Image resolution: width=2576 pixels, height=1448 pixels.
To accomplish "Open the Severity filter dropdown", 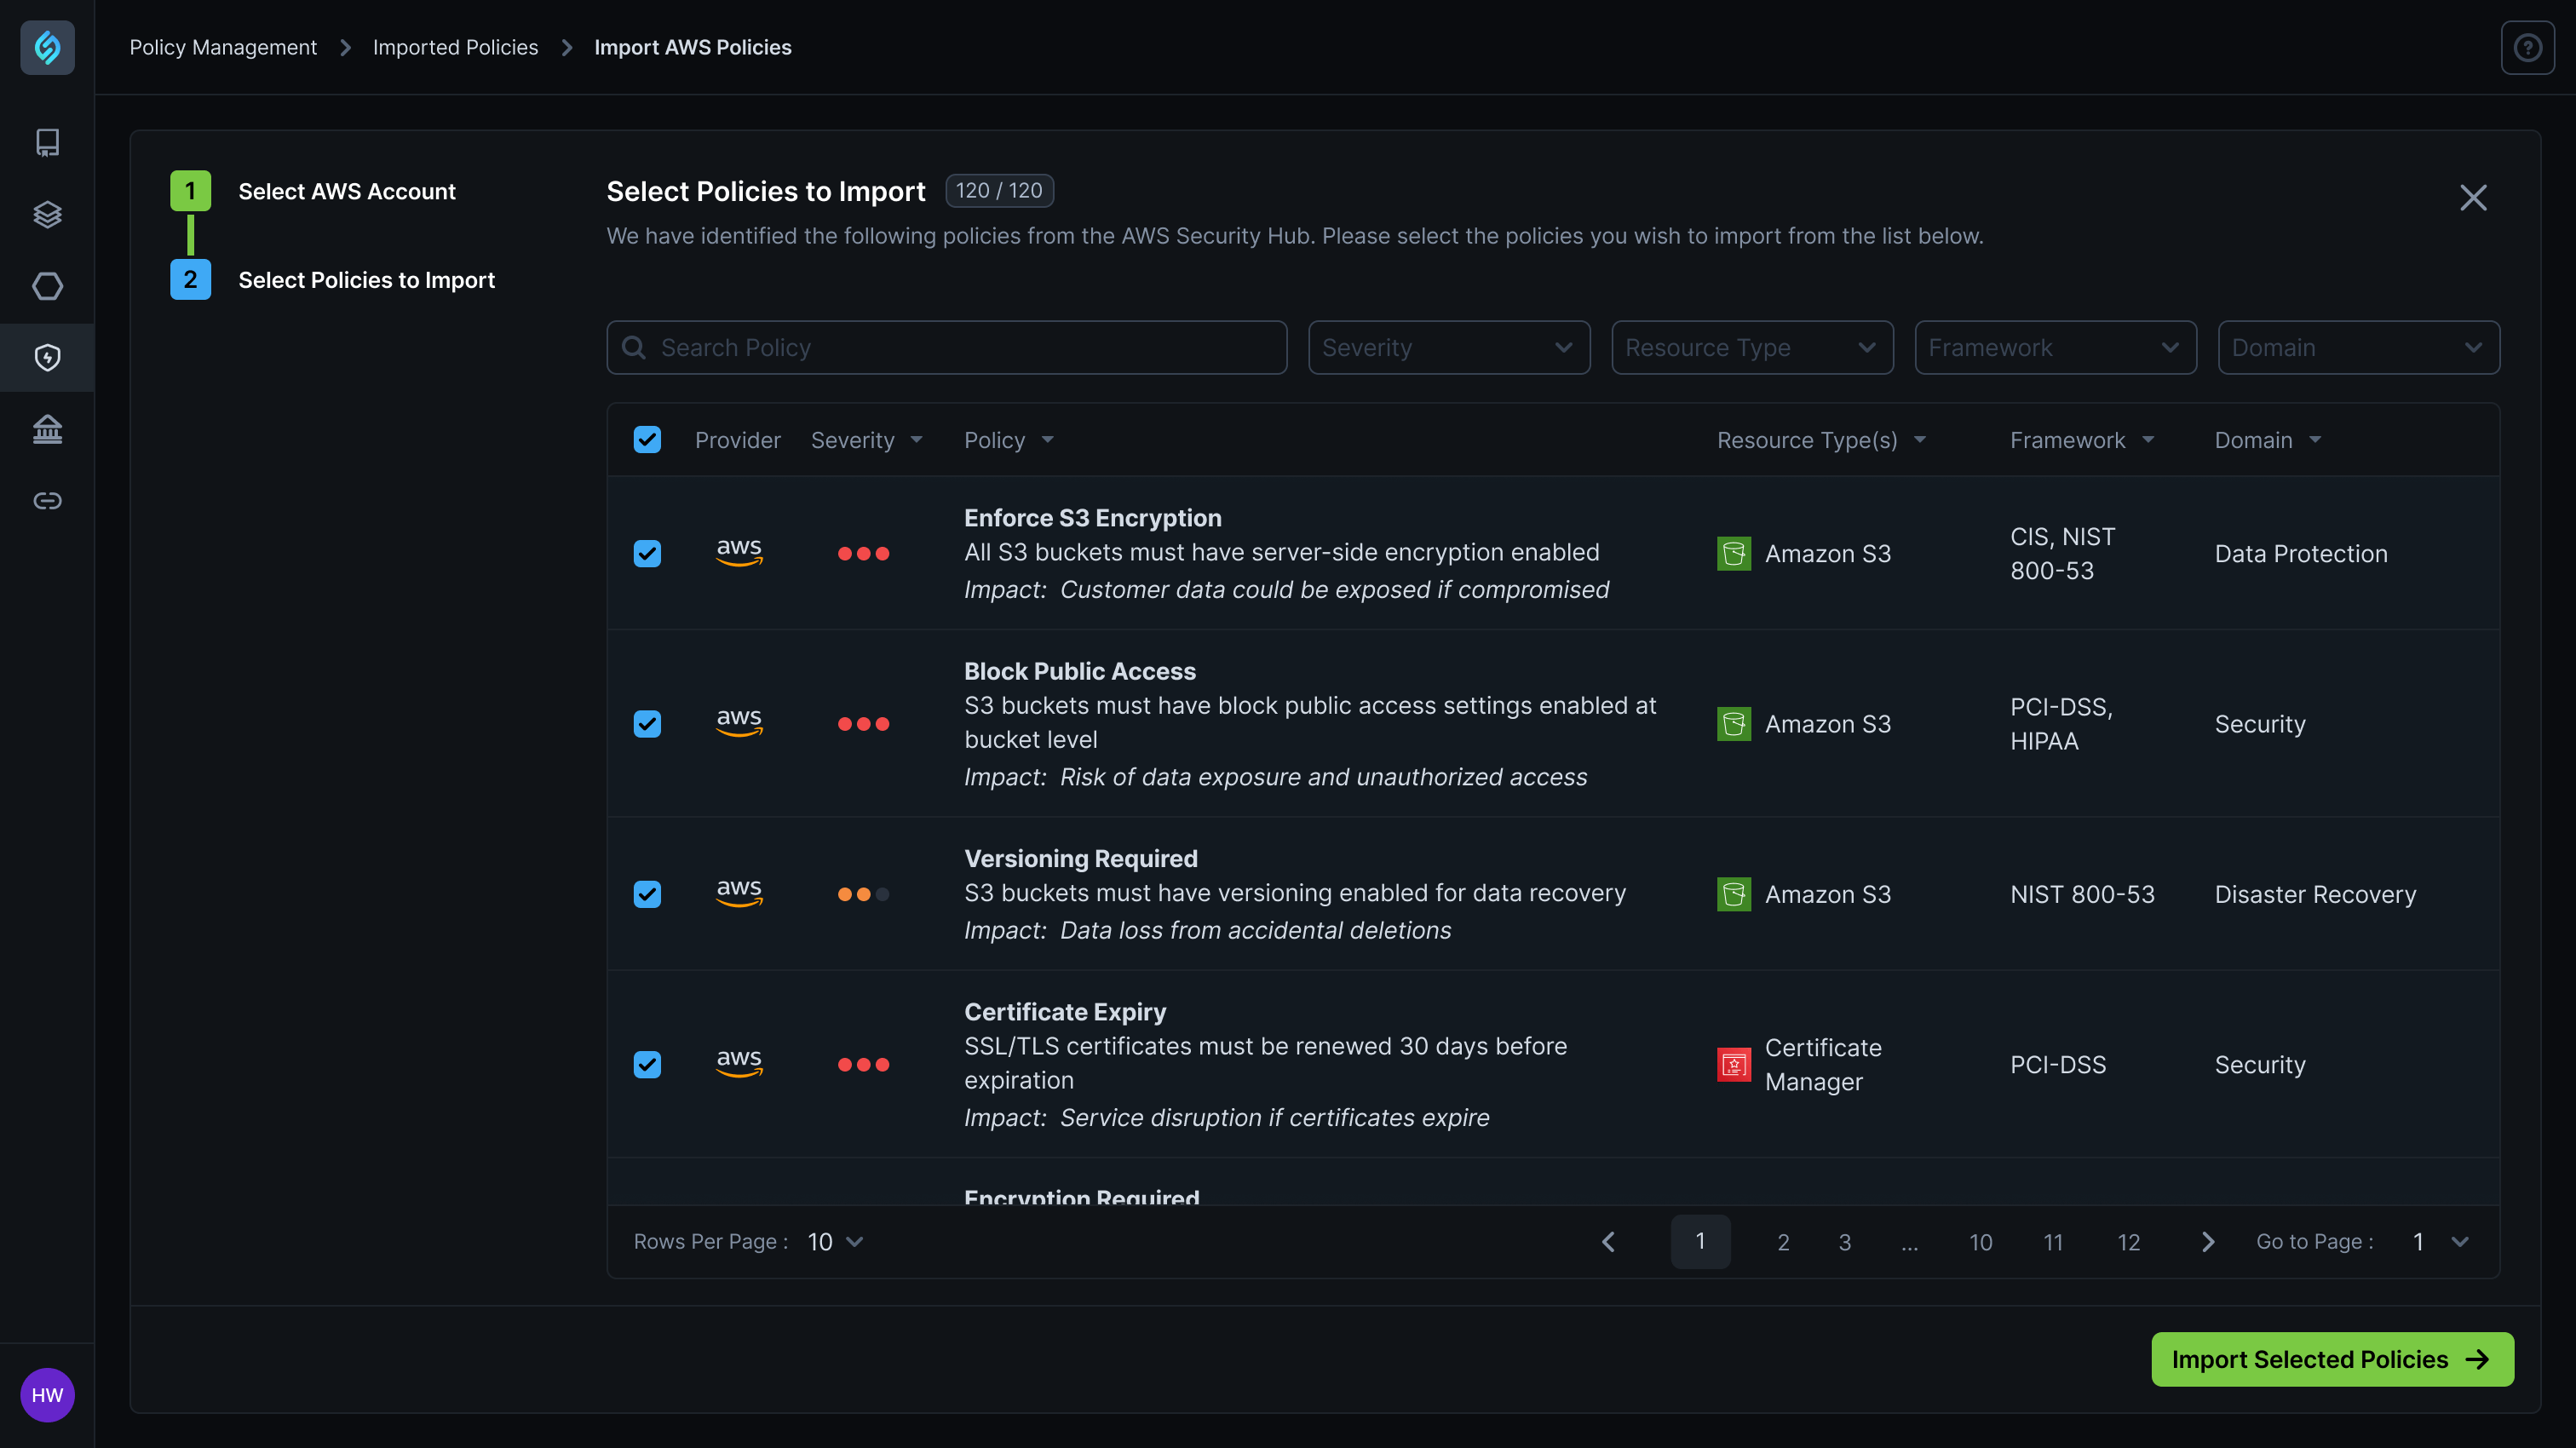I will click(x=1449, y=347).
